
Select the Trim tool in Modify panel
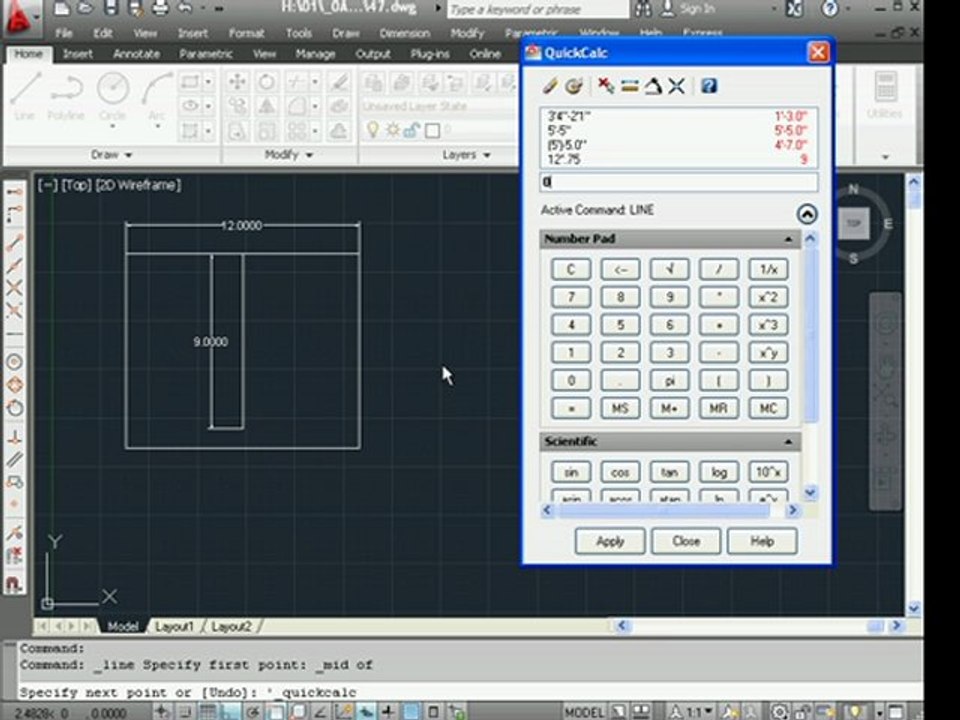(x=296, y=81)
